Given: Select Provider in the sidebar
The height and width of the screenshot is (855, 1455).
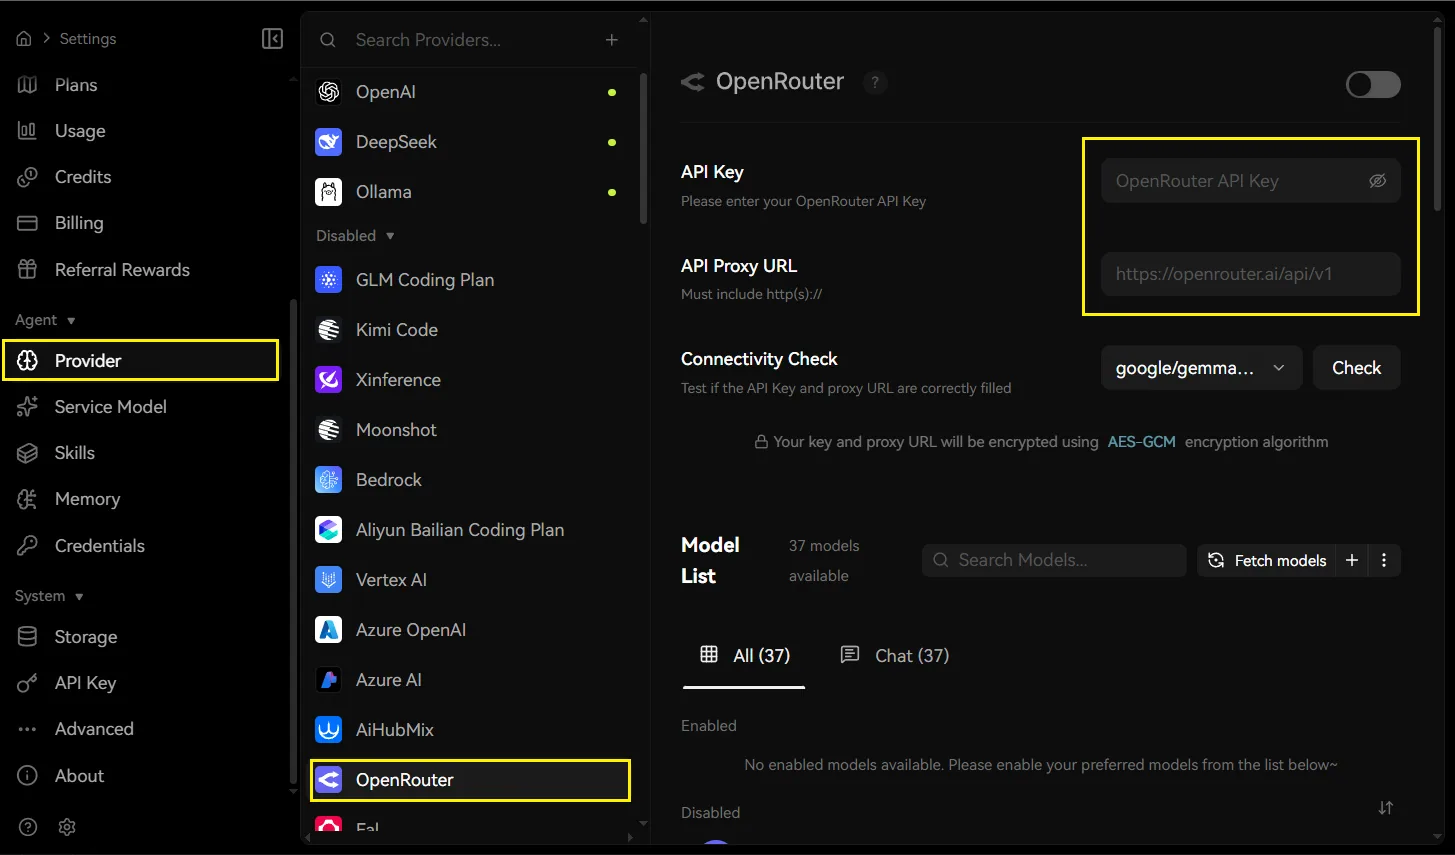Looking at the screenshot, I should tap(141, 360).
